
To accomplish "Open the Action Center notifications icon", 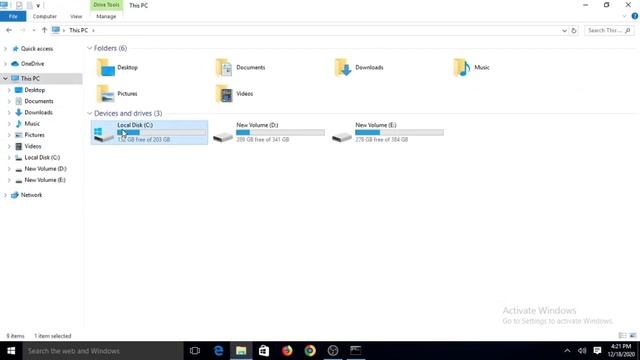I will click(597, 351).
